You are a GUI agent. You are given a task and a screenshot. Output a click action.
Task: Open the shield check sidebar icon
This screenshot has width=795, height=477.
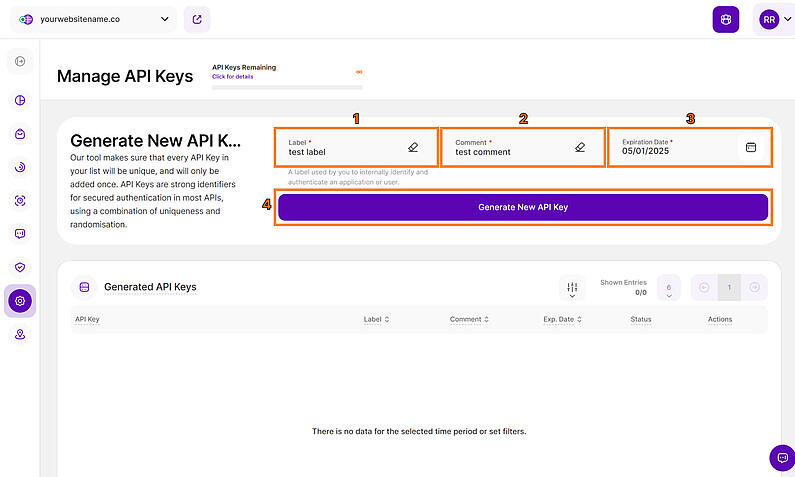click(20, 267)
